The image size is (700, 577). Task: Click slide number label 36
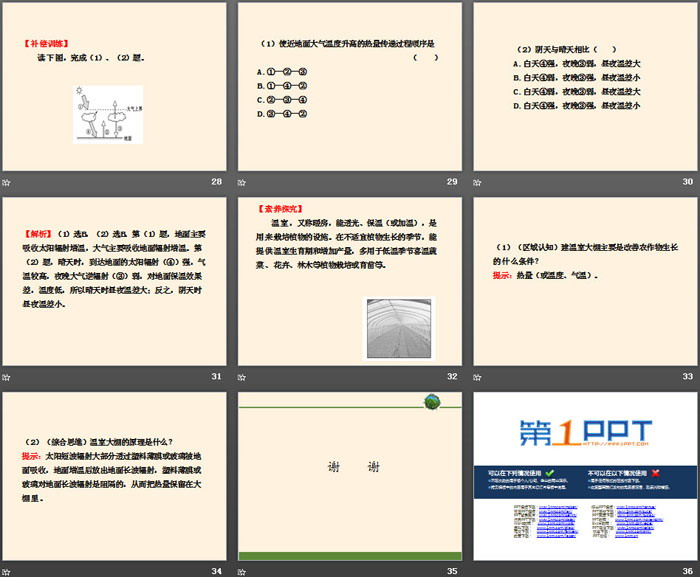click(688, 571)
